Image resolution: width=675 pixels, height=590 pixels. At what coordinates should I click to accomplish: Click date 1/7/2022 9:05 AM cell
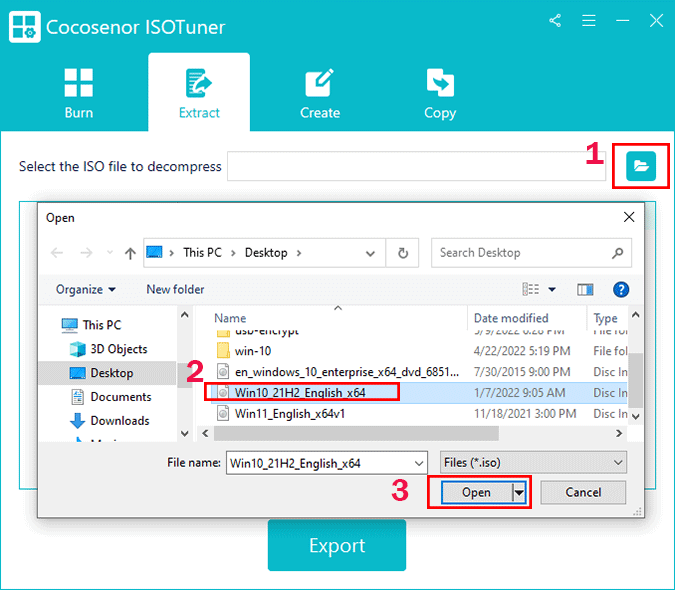[520, 393]
